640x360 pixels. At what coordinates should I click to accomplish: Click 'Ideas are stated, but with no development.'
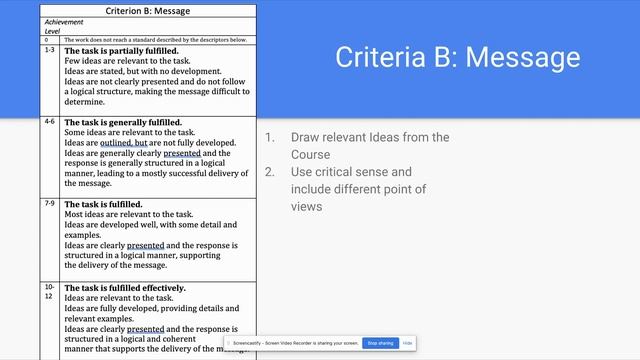pos(143,71)
